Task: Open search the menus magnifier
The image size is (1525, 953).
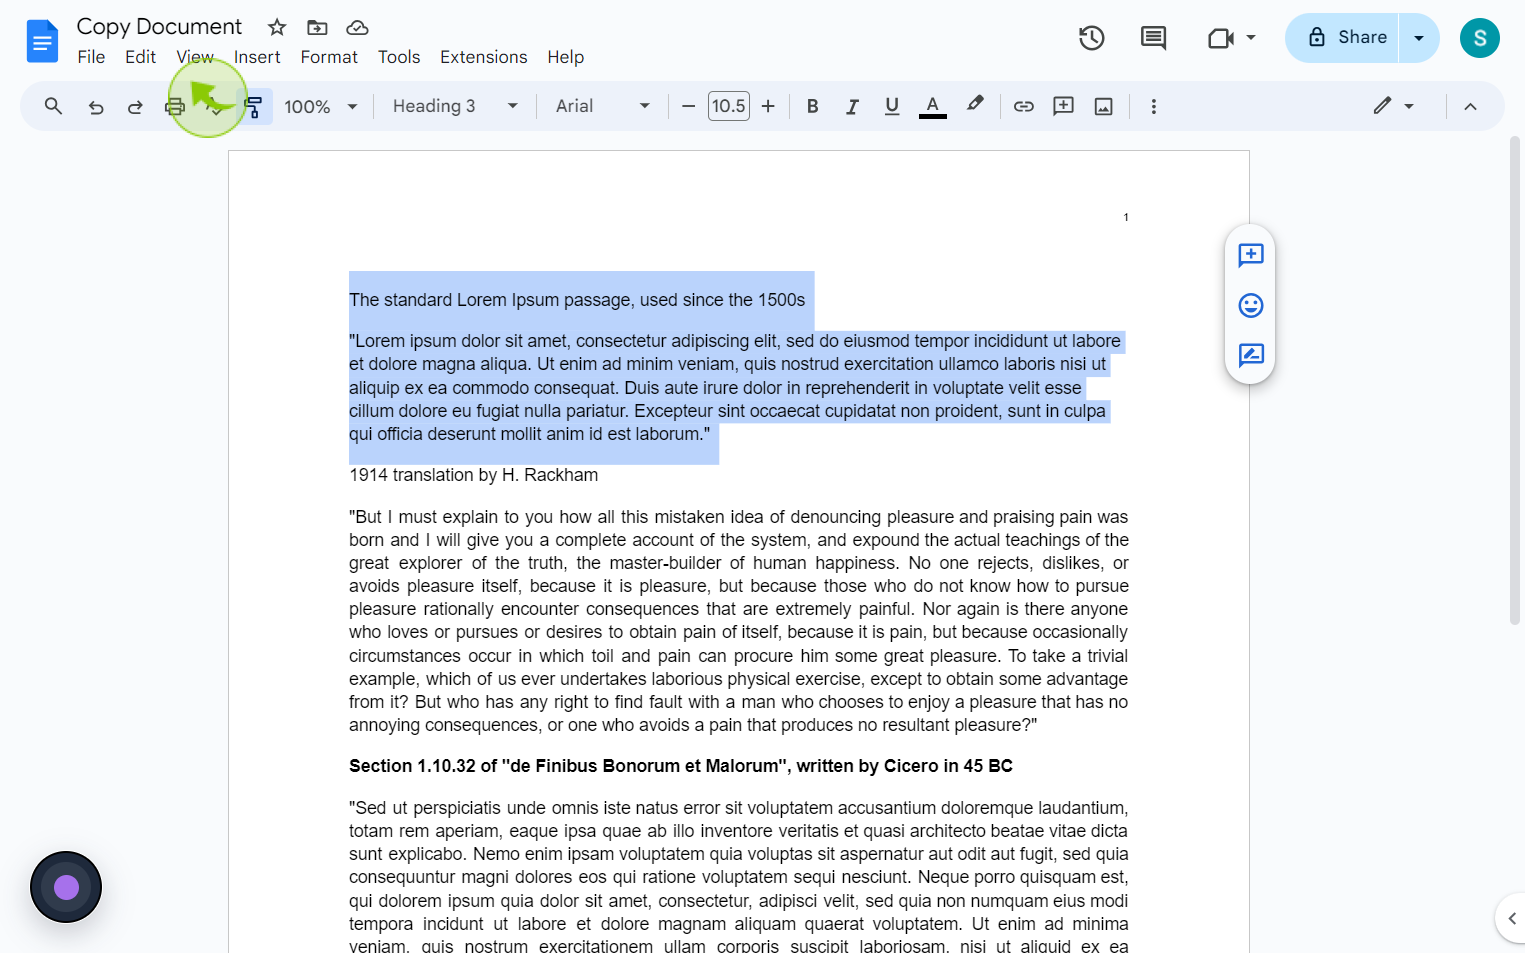Action: coord(53,106)
